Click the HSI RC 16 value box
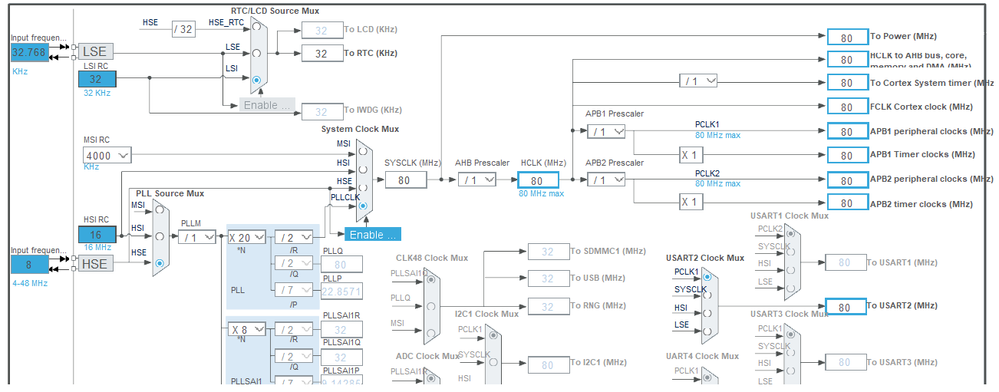Viewport: 999px width, 392px height. 97,235
